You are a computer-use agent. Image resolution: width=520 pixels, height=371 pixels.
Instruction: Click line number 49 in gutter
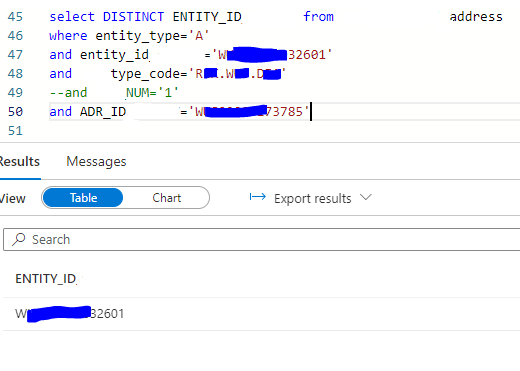[x=15, y=93]
